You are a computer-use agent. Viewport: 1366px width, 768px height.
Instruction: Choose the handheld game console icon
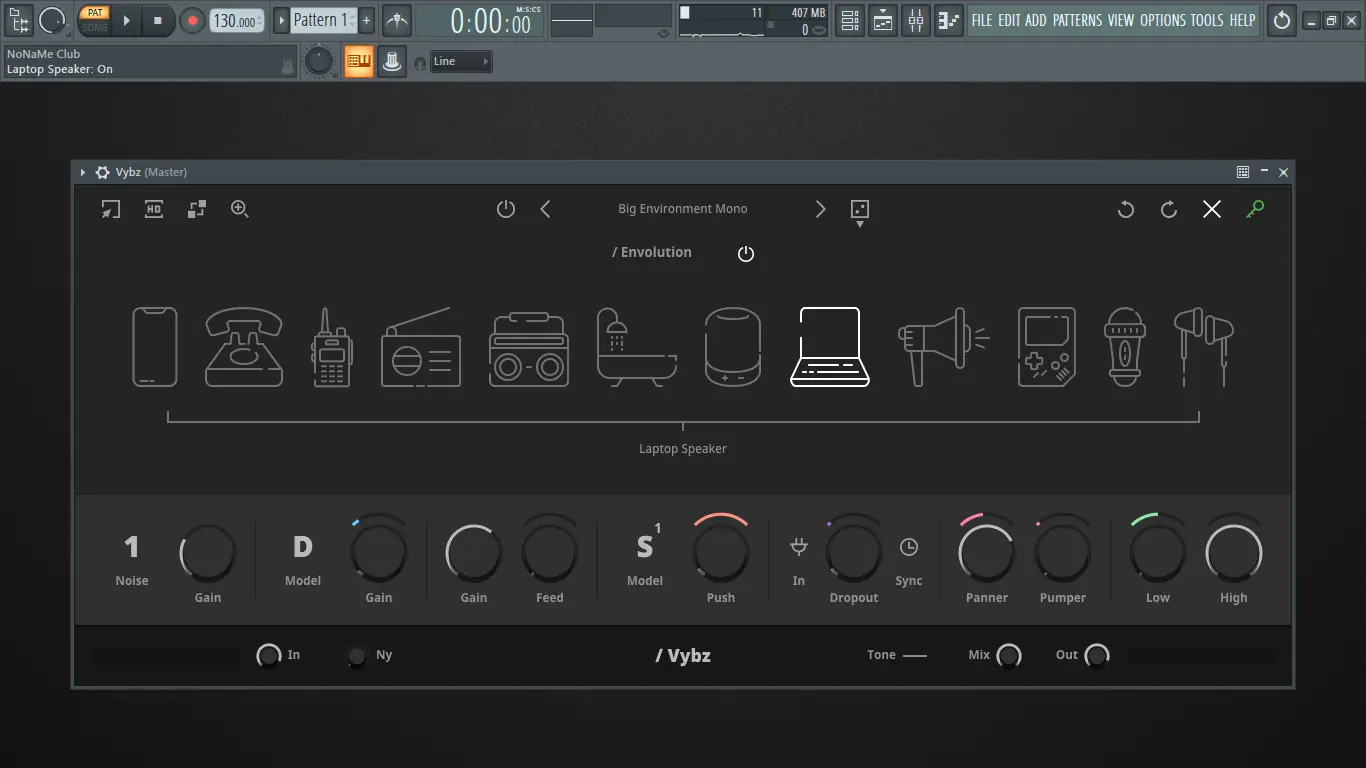1047,347
